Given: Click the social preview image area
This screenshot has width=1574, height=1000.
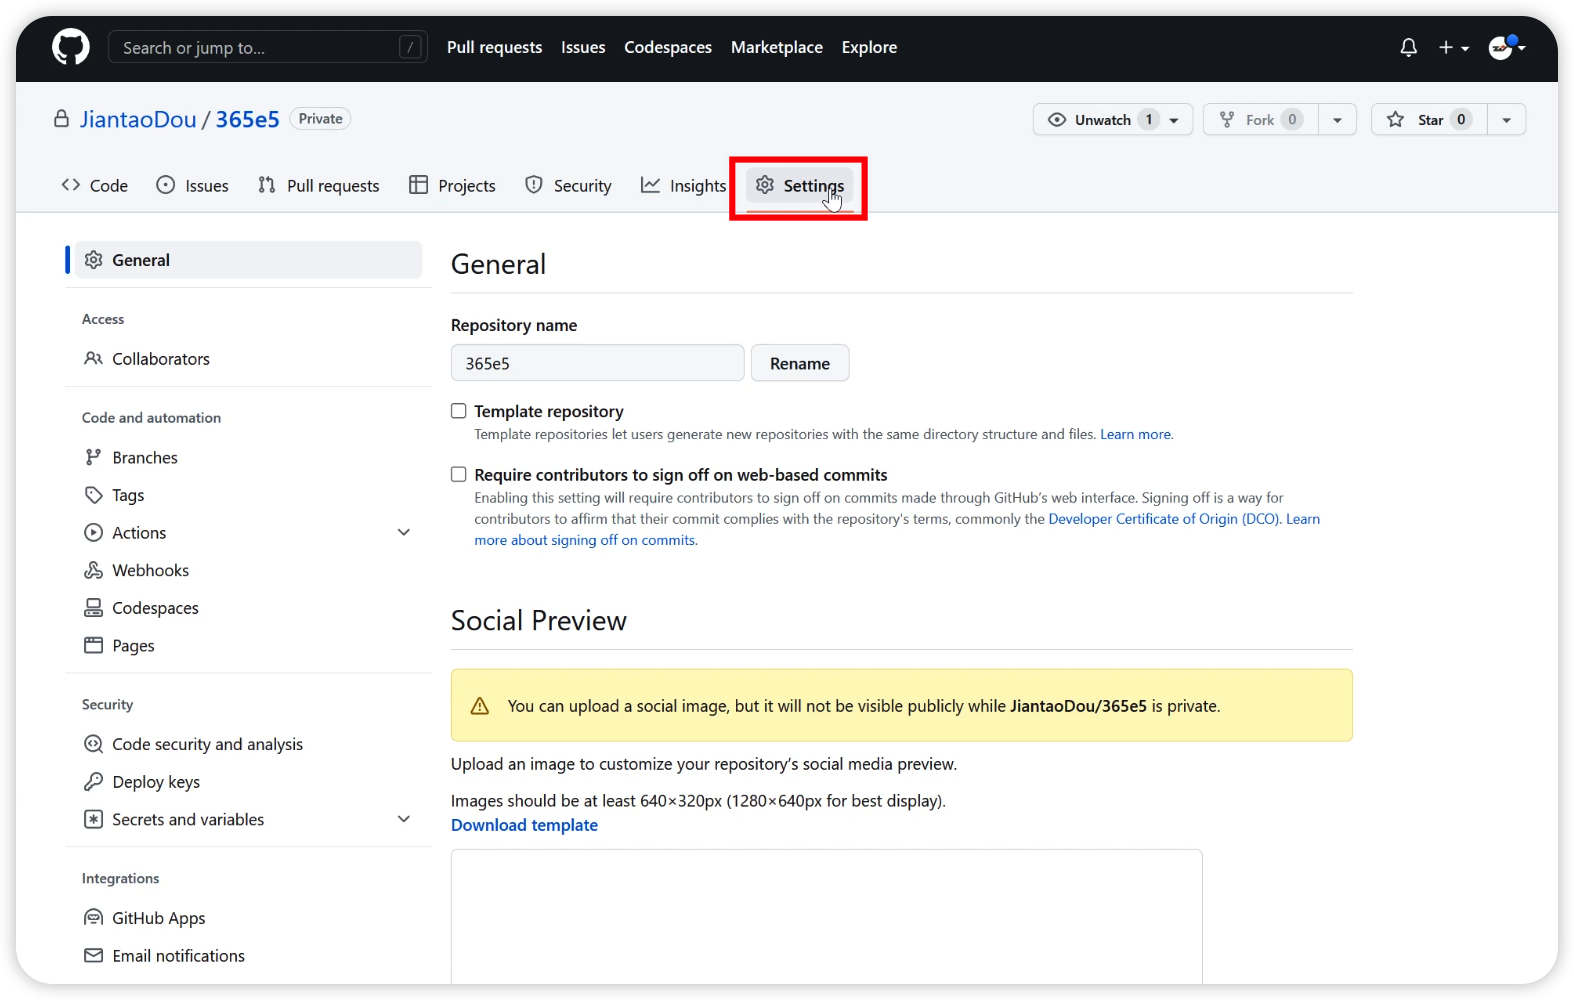Looking at the screenshot, I should click(x=826, y=918).
